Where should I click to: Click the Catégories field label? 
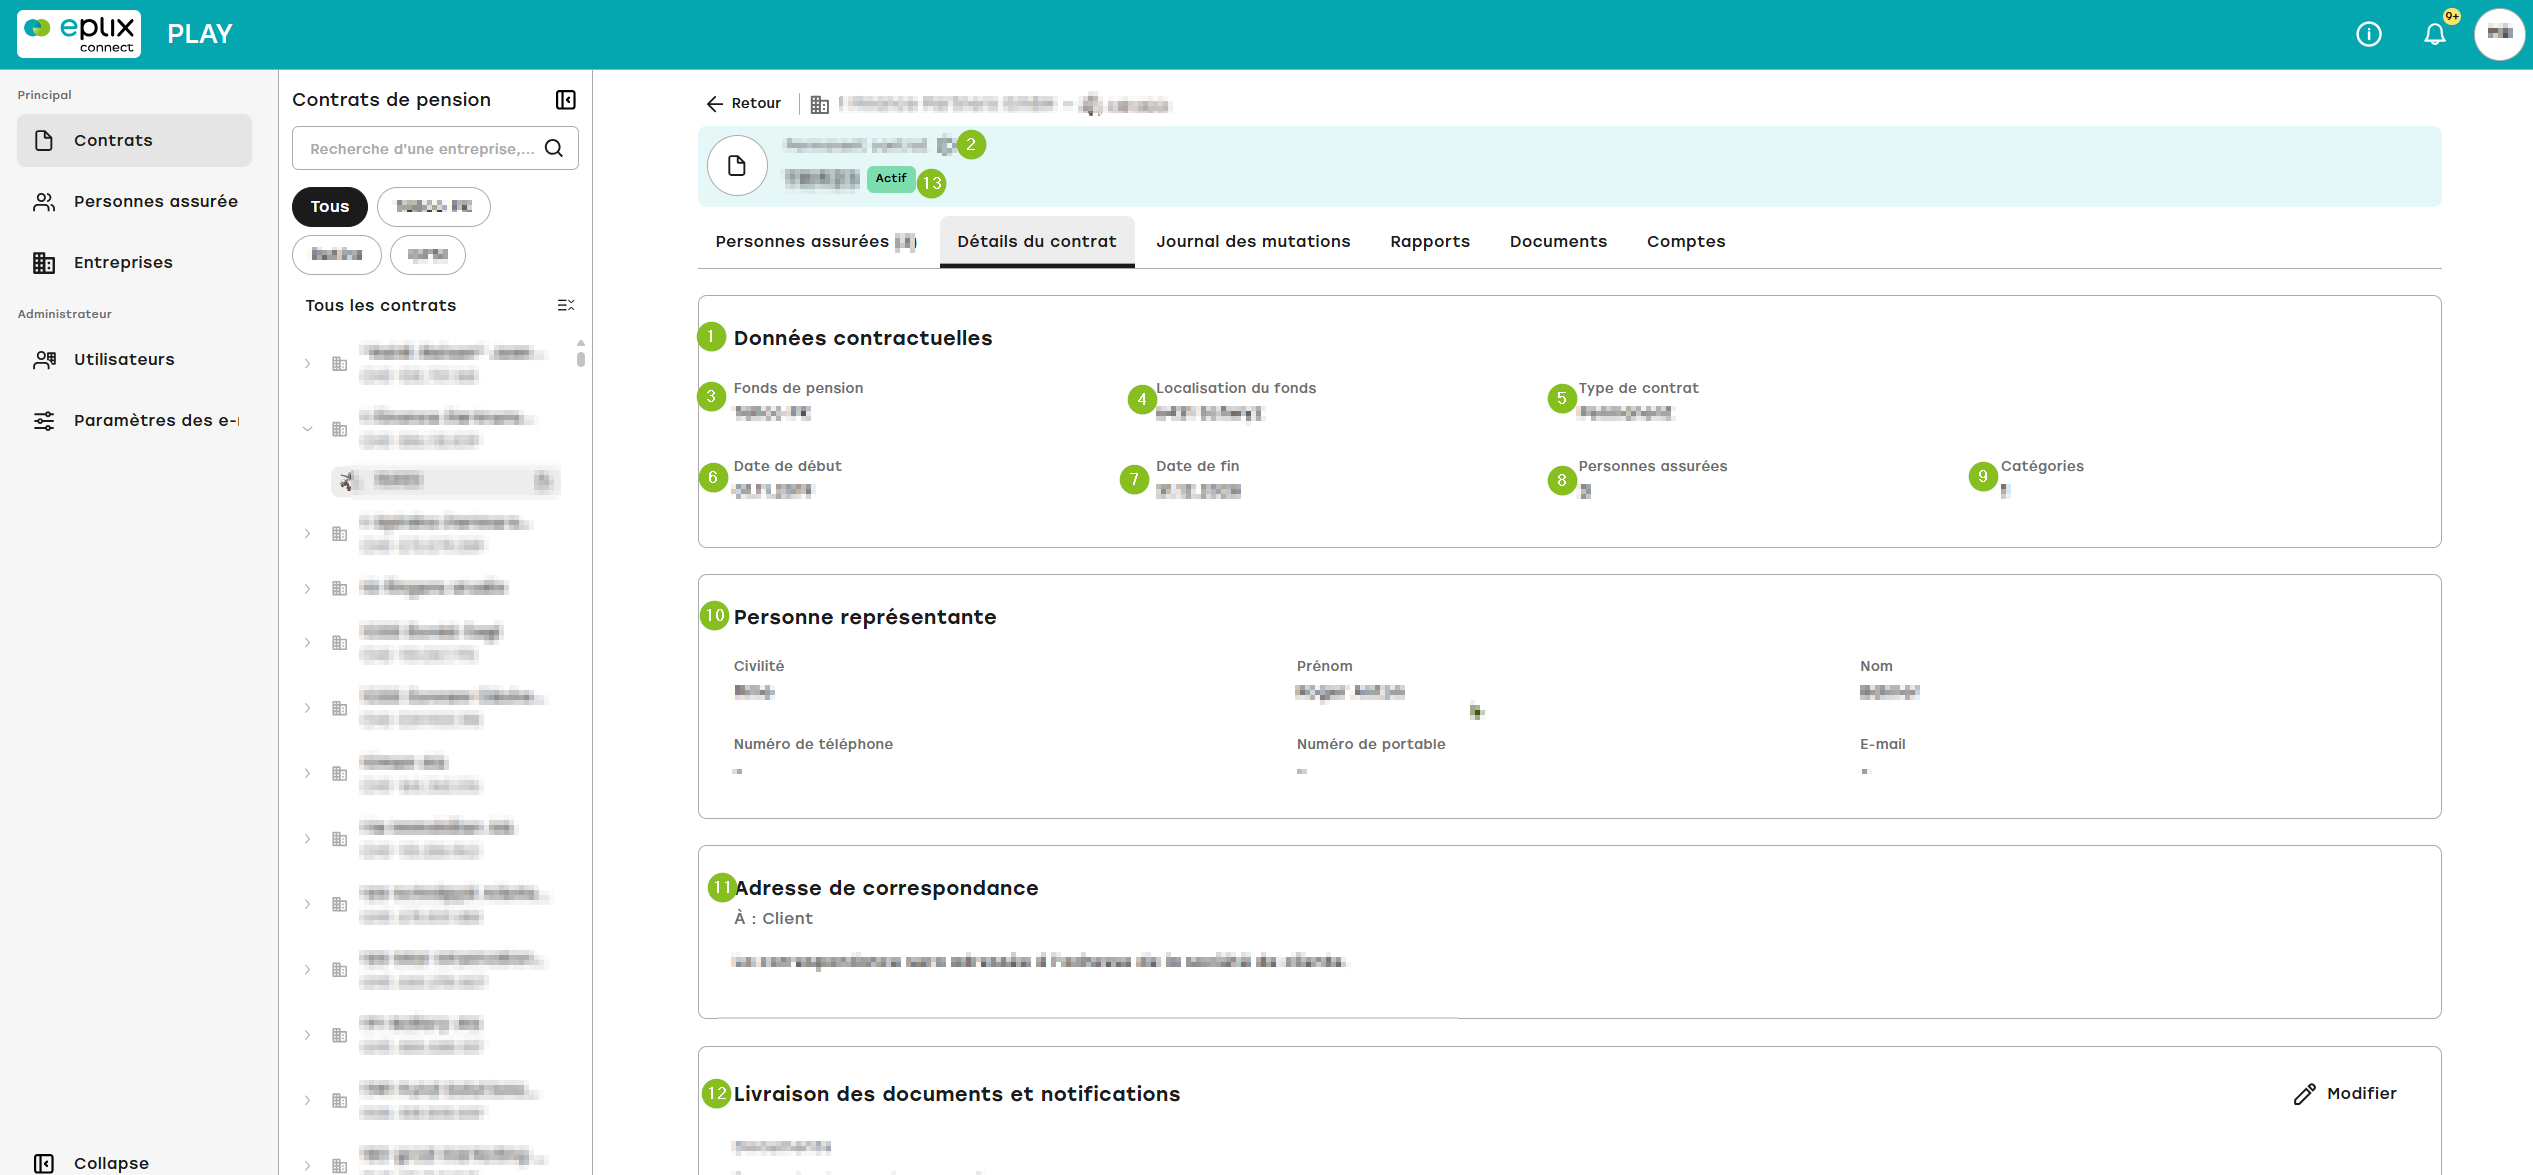(2042, 466)
